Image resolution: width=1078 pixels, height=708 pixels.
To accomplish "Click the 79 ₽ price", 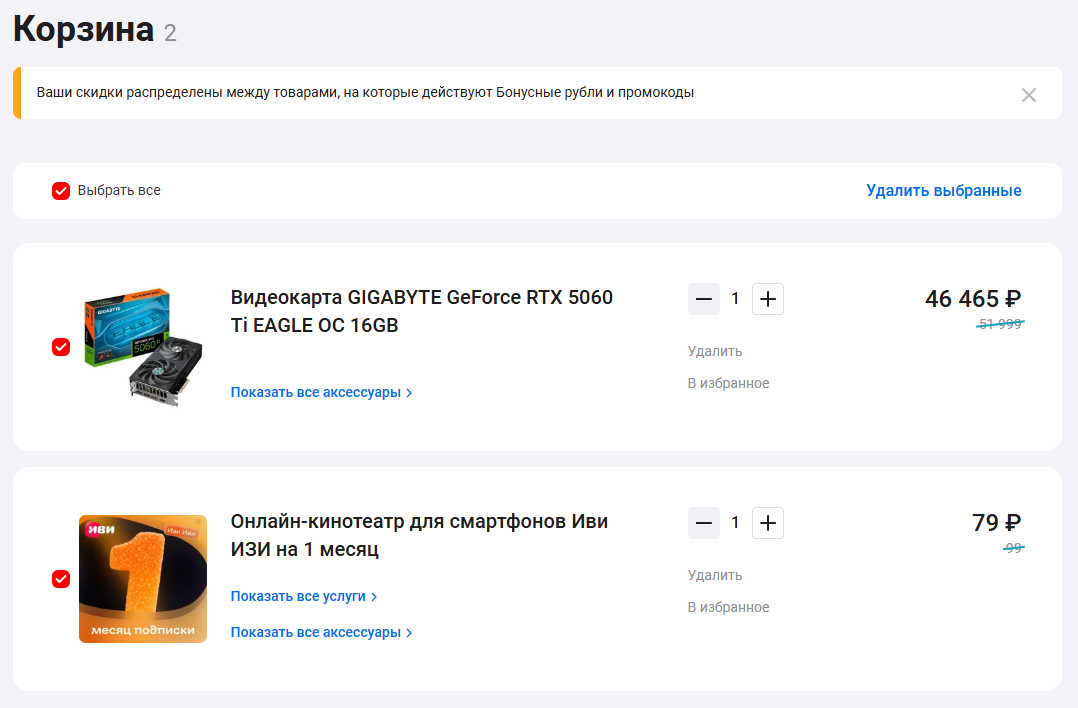I will point(996,523).
